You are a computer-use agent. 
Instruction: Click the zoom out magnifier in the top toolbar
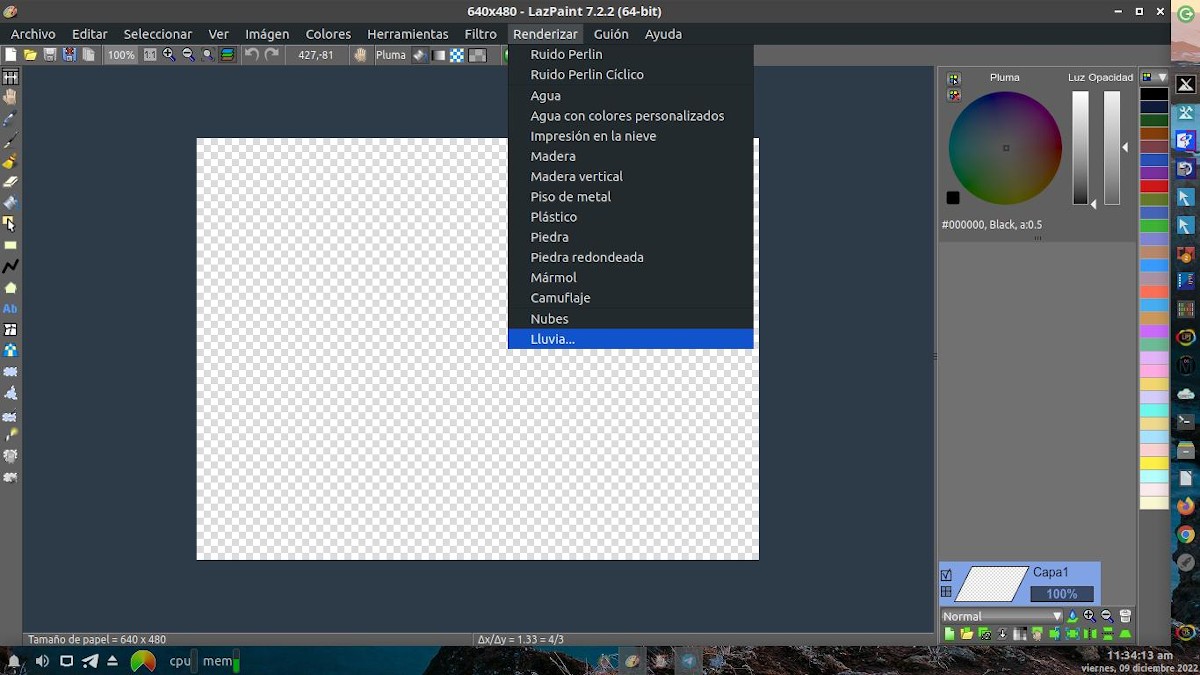point(188,55)
